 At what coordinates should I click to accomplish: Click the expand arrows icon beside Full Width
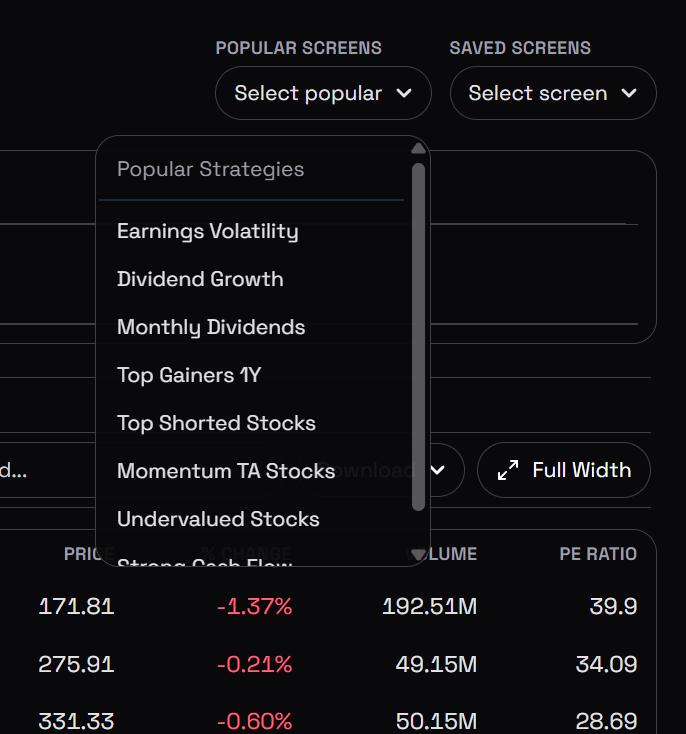coord(508,470)
